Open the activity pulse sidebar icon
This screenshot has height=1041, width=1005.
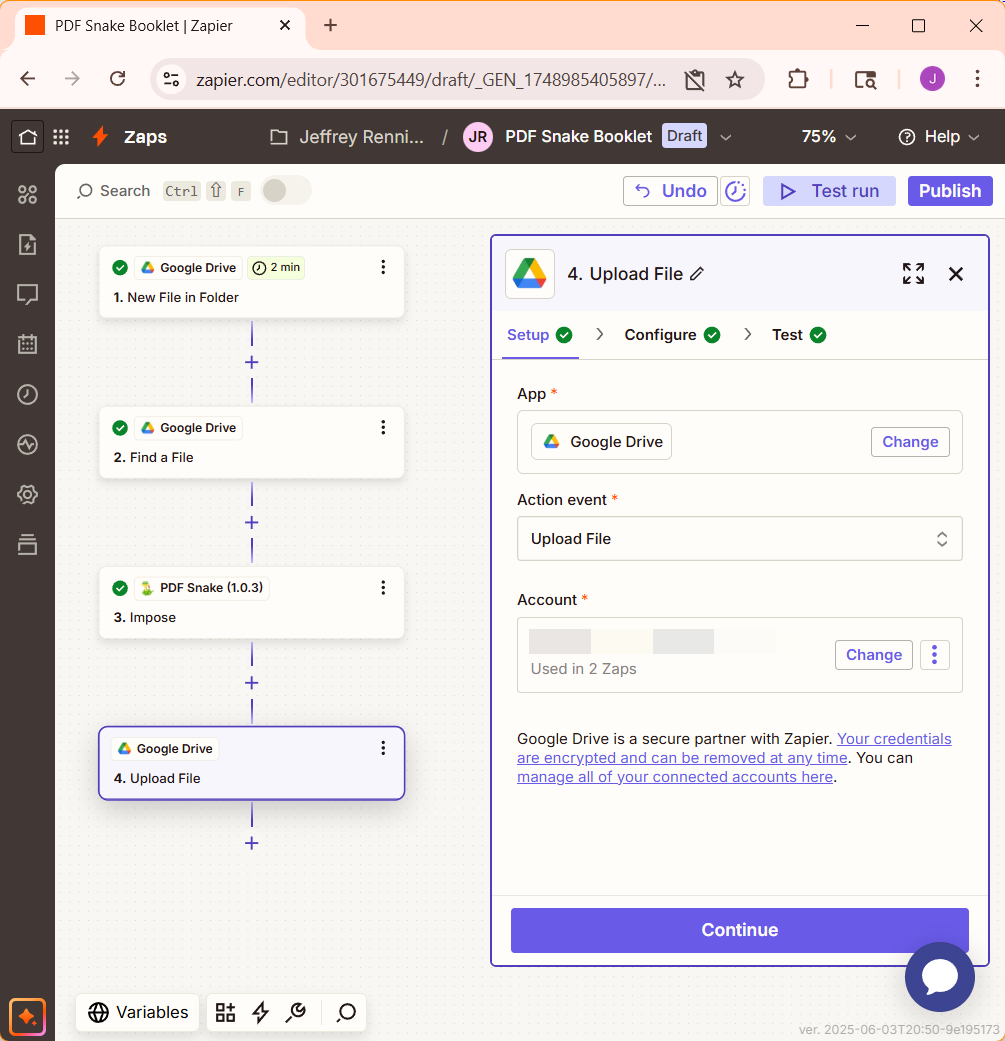(27, 444)
